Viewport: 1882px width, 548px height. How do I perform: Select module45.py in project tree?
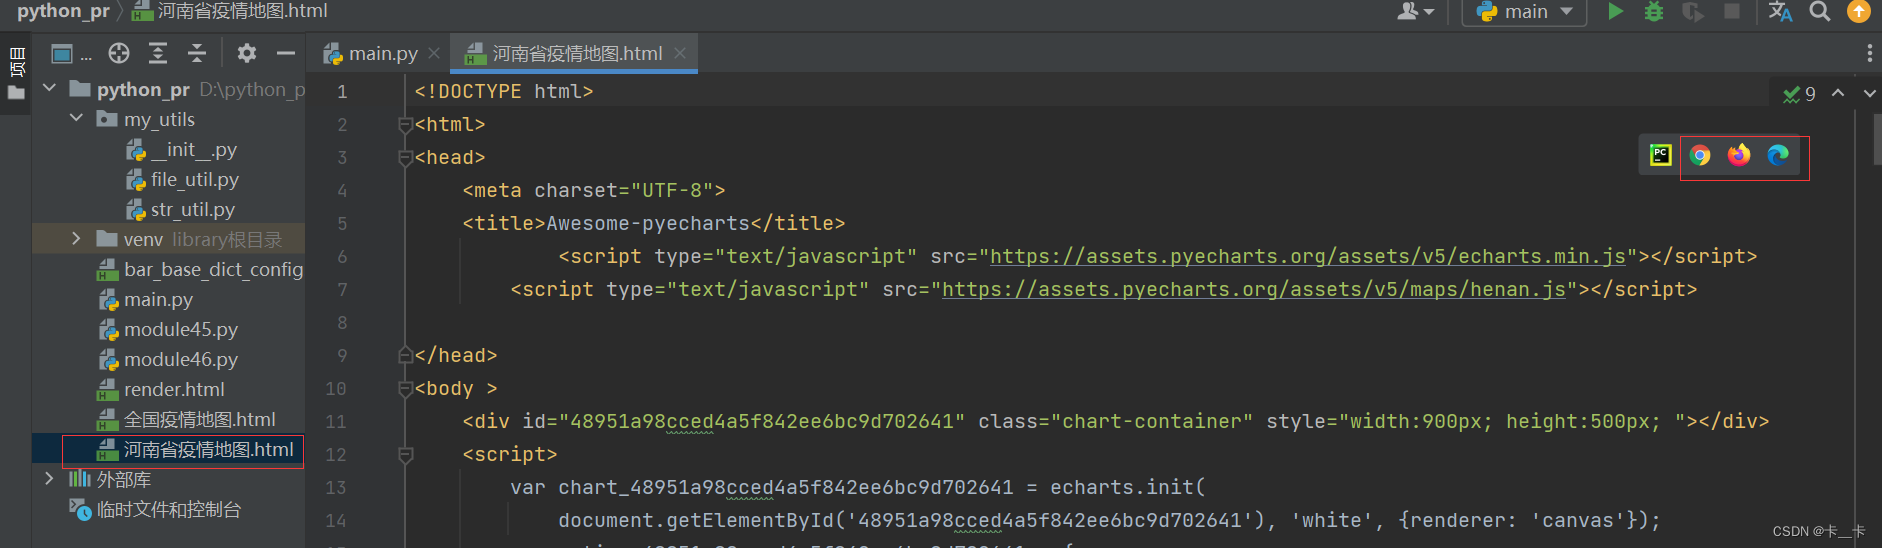coord(167,329)
